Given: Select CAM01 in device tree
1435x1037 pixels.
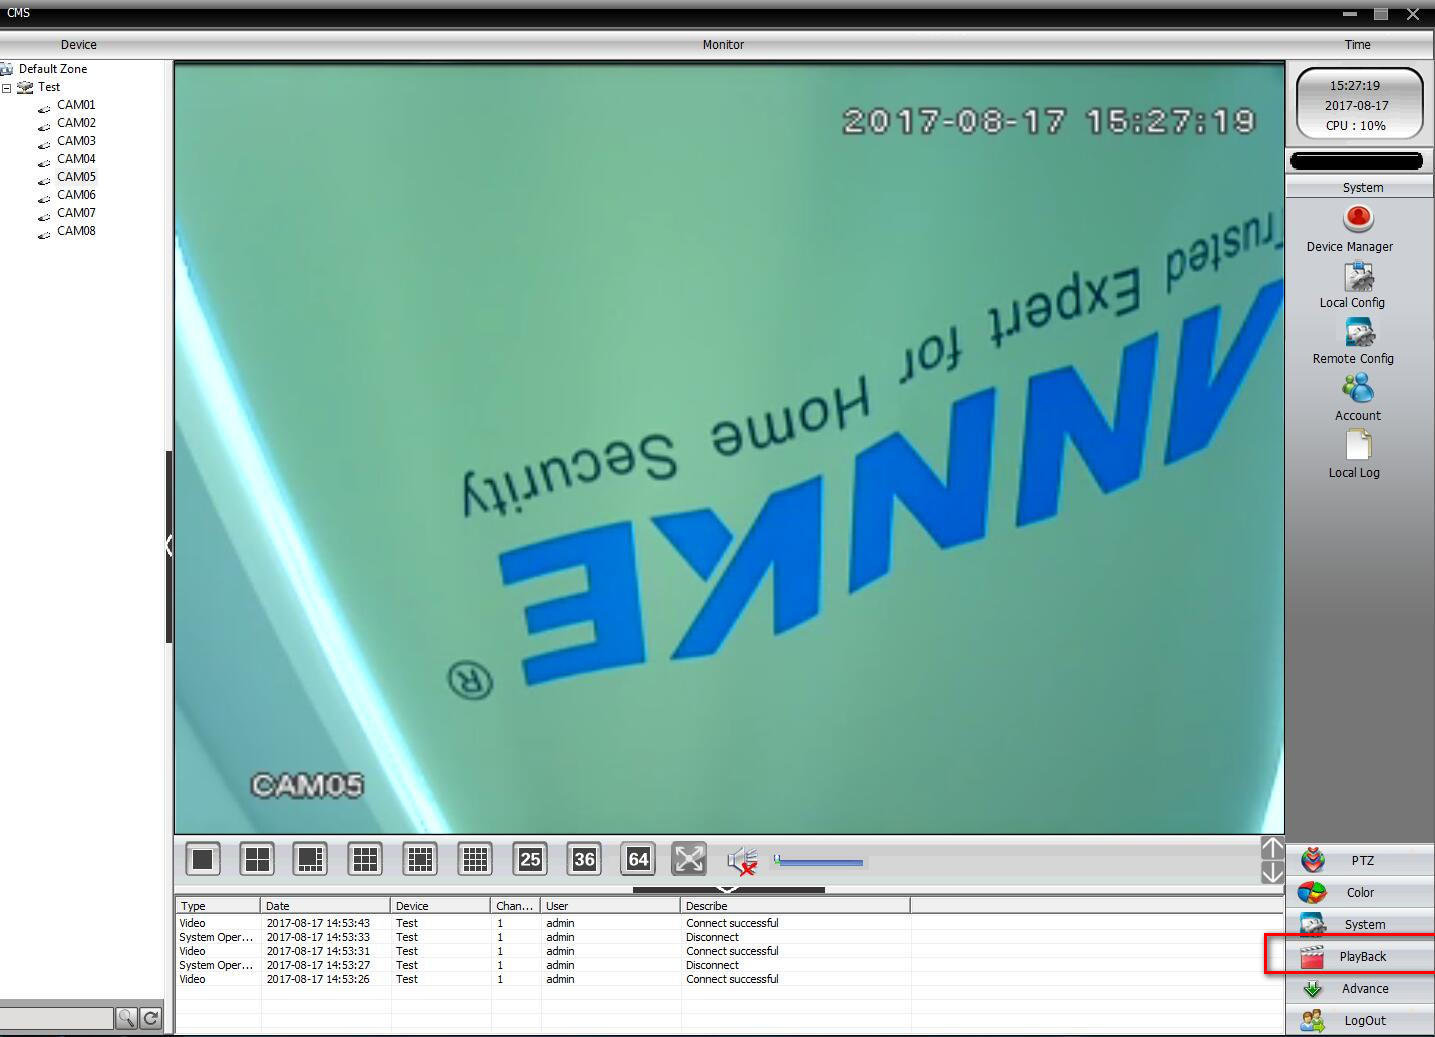Looking at the screenshot, I should tap(76, 105).
